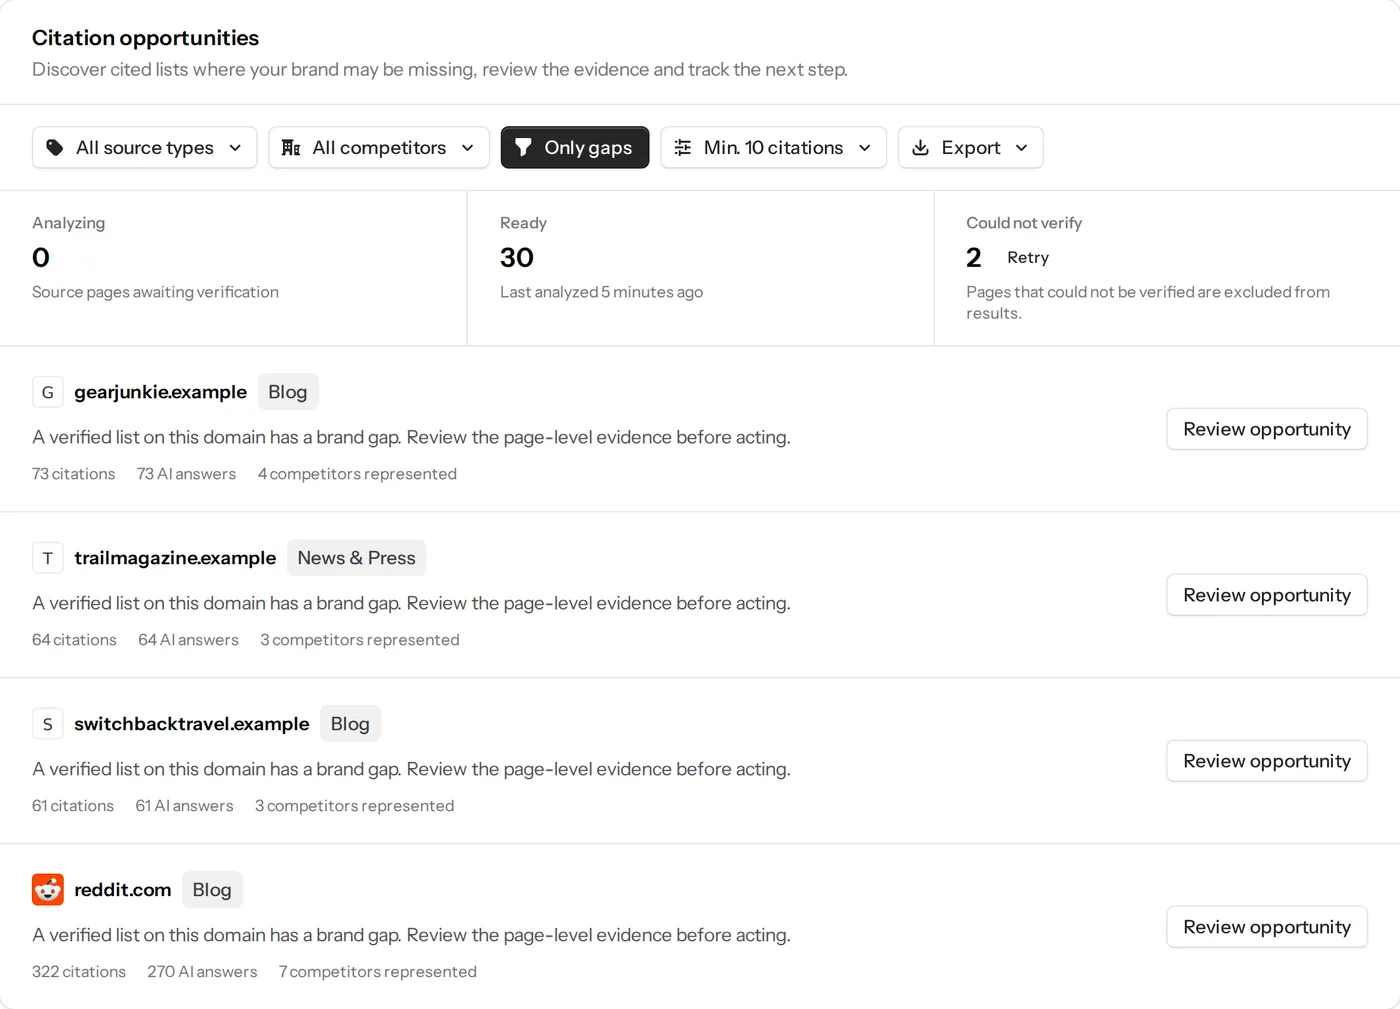Image resolution: width=1400 pixels, height=1009 pixels.
Task: Click the funnel icon in Only gaps
Action: click(x=523, y=147)
